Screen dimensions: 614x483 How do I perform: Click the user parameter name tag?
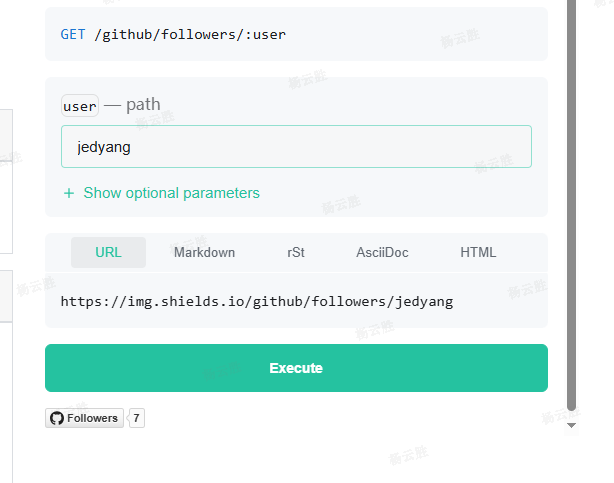tap(80, 106)
